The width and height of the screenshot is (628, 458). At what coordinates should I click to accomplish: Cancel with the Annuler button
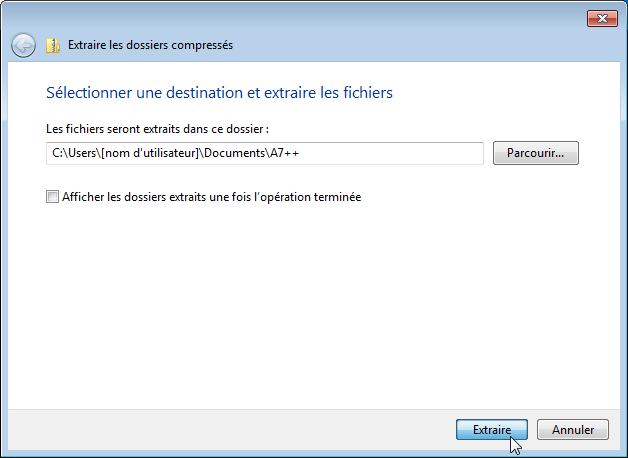tap(572, 430)
